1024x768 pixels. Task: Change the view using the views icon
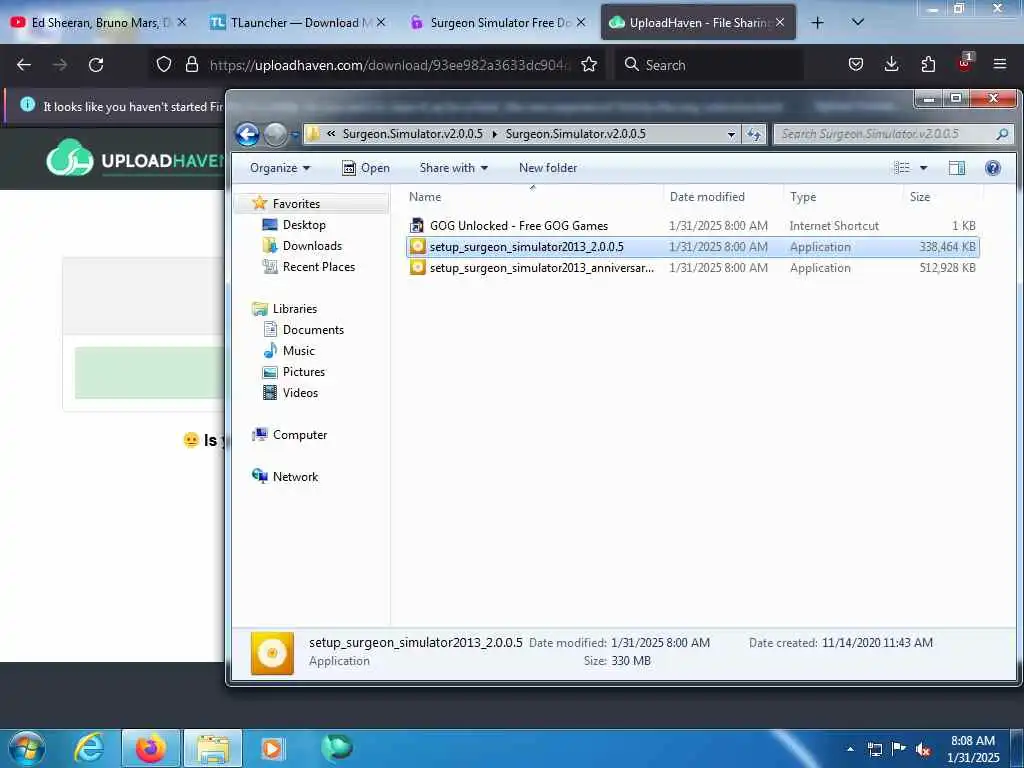click(x=902, y=168)
